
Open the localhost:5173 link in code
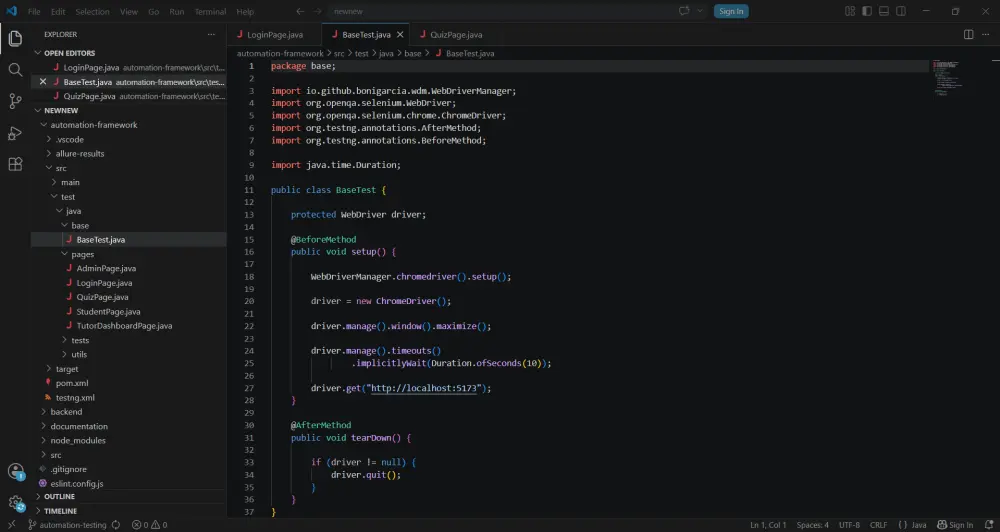(x=424, y=388)
